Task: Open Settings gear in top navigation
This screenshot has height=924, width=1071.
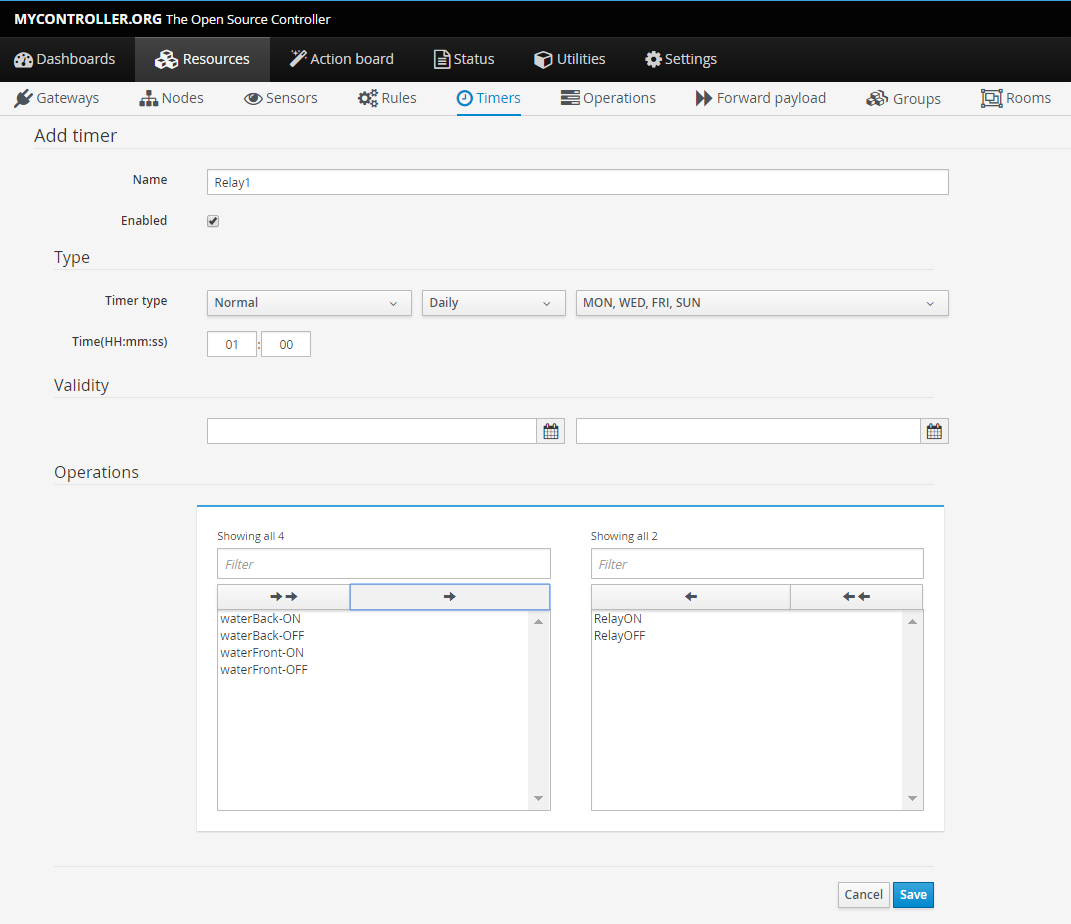Action: (x=681, y=59)
